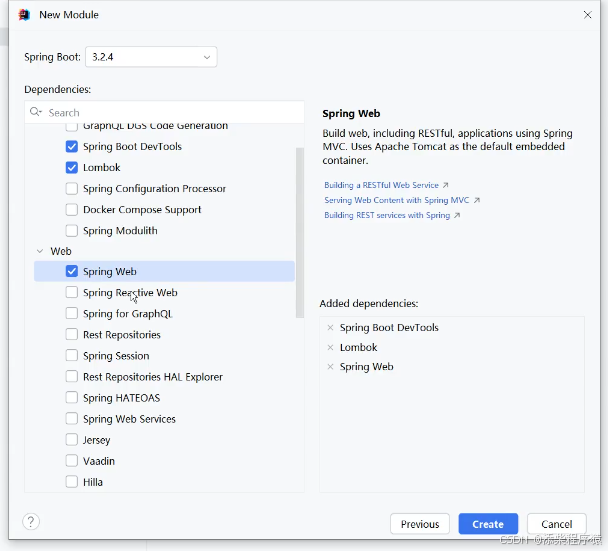Select the Vaadin label in dependency list
Screen dimensions: 608x551
click(99, 461)
